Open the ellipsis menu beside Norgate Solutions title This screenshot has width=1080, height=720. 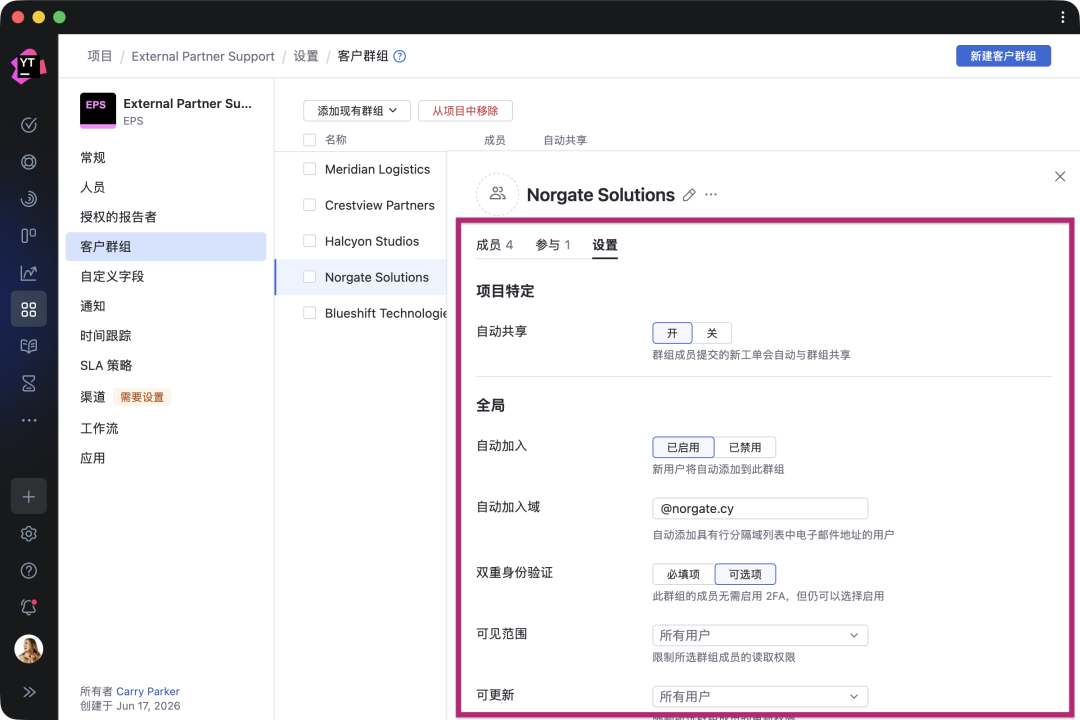click(x=711, y=195)
